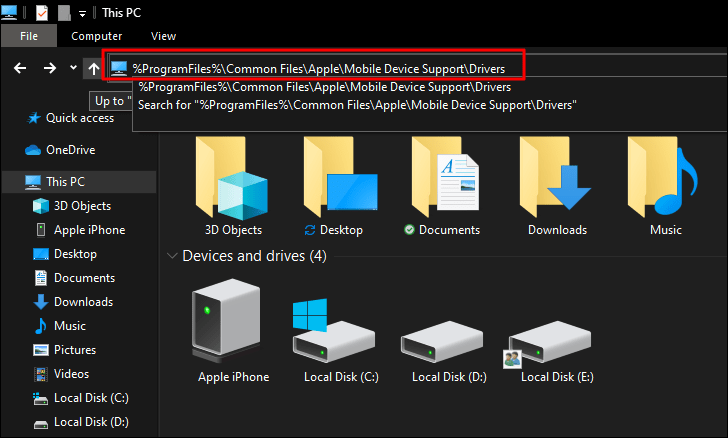Viewport: 728px width, 438px height.
Task: Click the OneDrive cloud icon
Action: click(x=33, y=150)
